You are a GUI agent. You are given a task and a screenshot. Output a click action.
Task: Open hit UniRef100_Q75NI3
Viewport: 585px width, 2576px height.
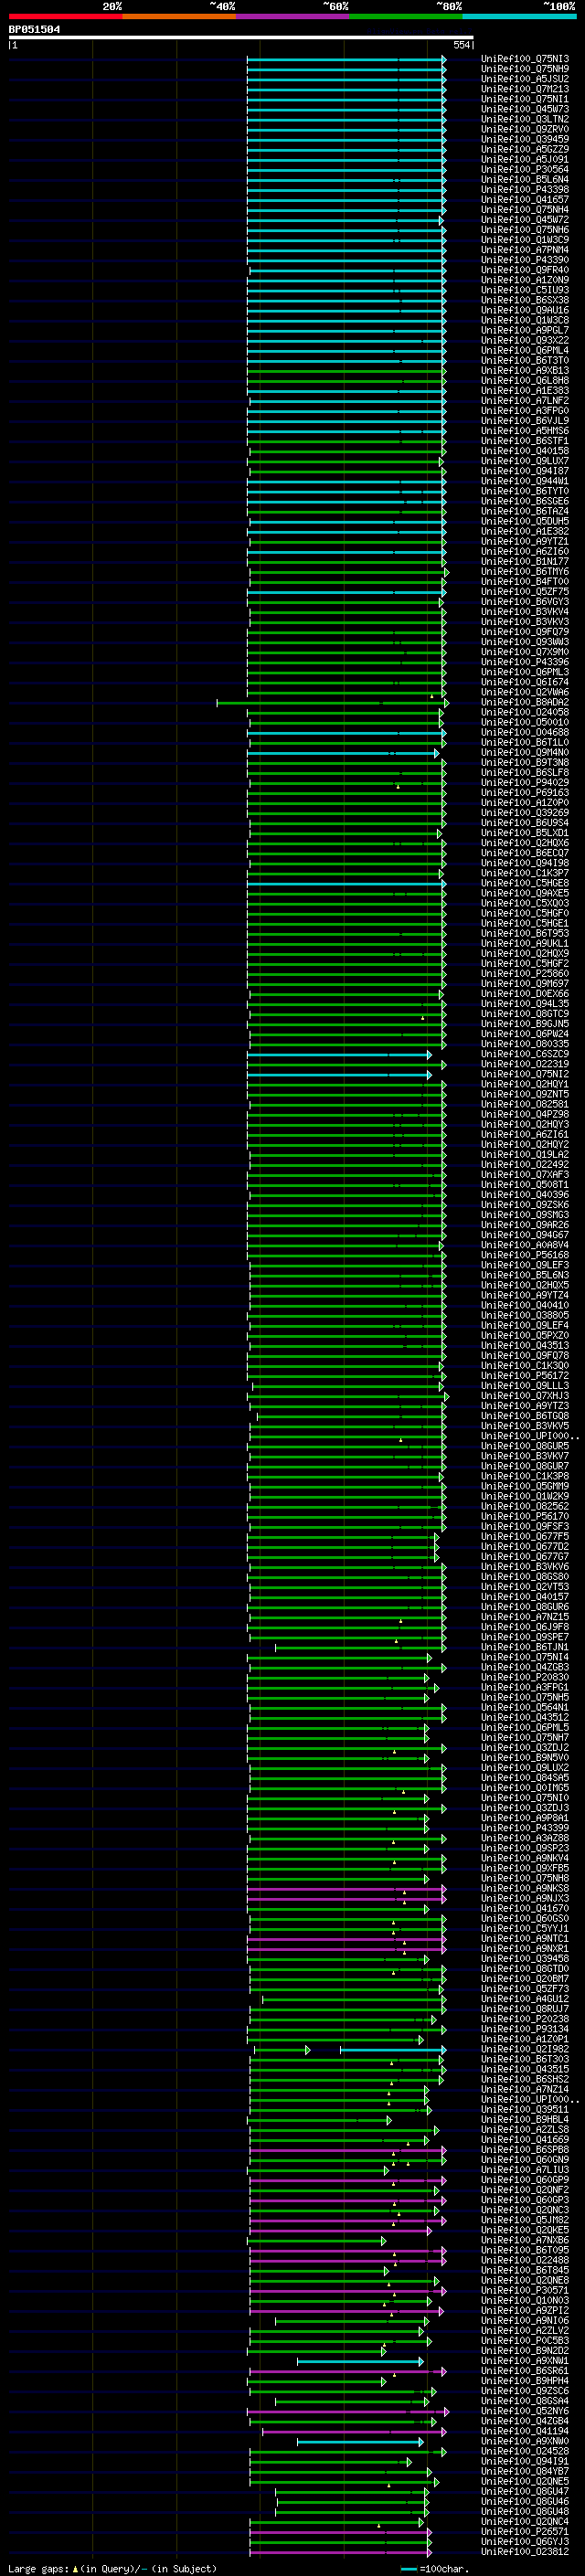524,59
